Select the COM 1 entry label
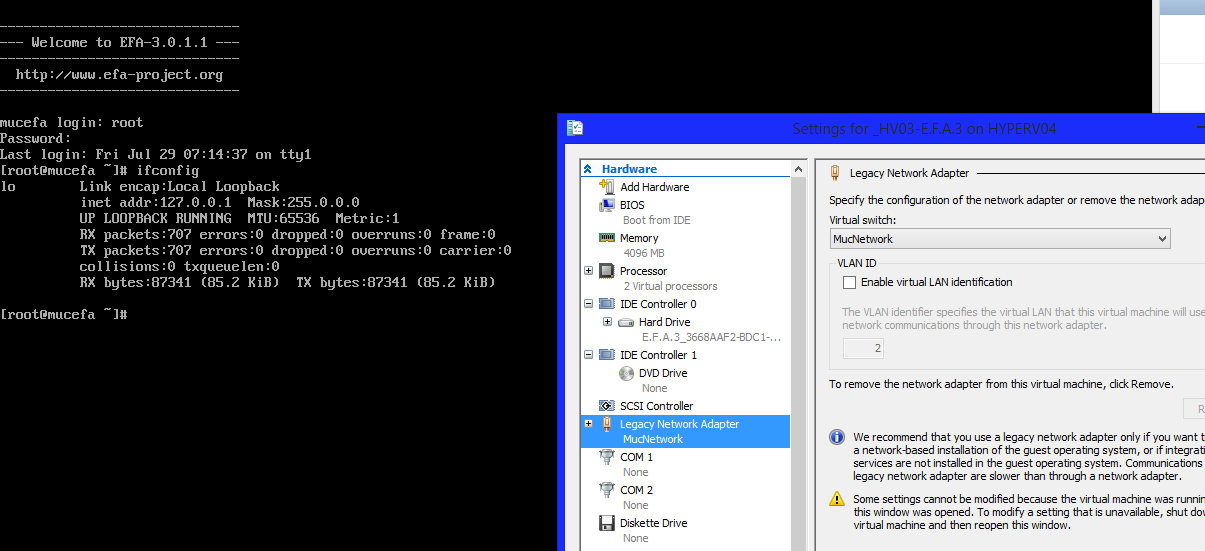 636,457
